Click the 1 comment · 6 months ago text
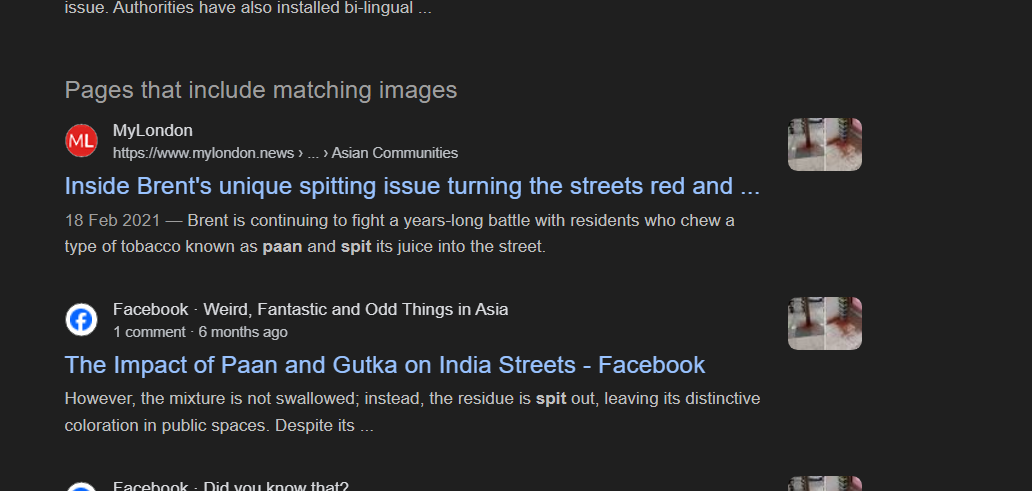 (200, 332)
